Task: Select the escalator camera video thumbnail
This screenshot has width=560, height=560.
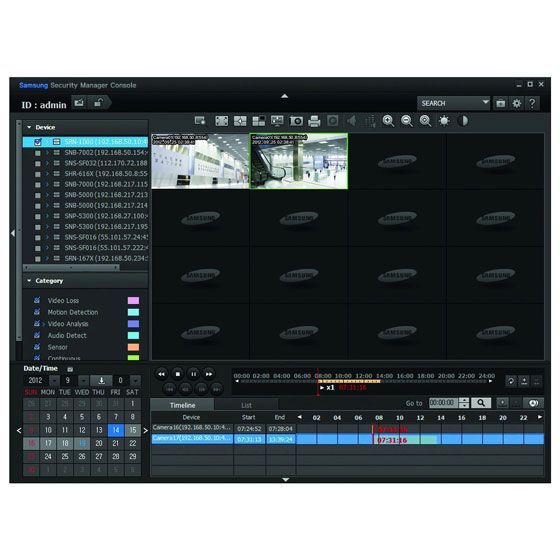Action: tap(299, 161)
